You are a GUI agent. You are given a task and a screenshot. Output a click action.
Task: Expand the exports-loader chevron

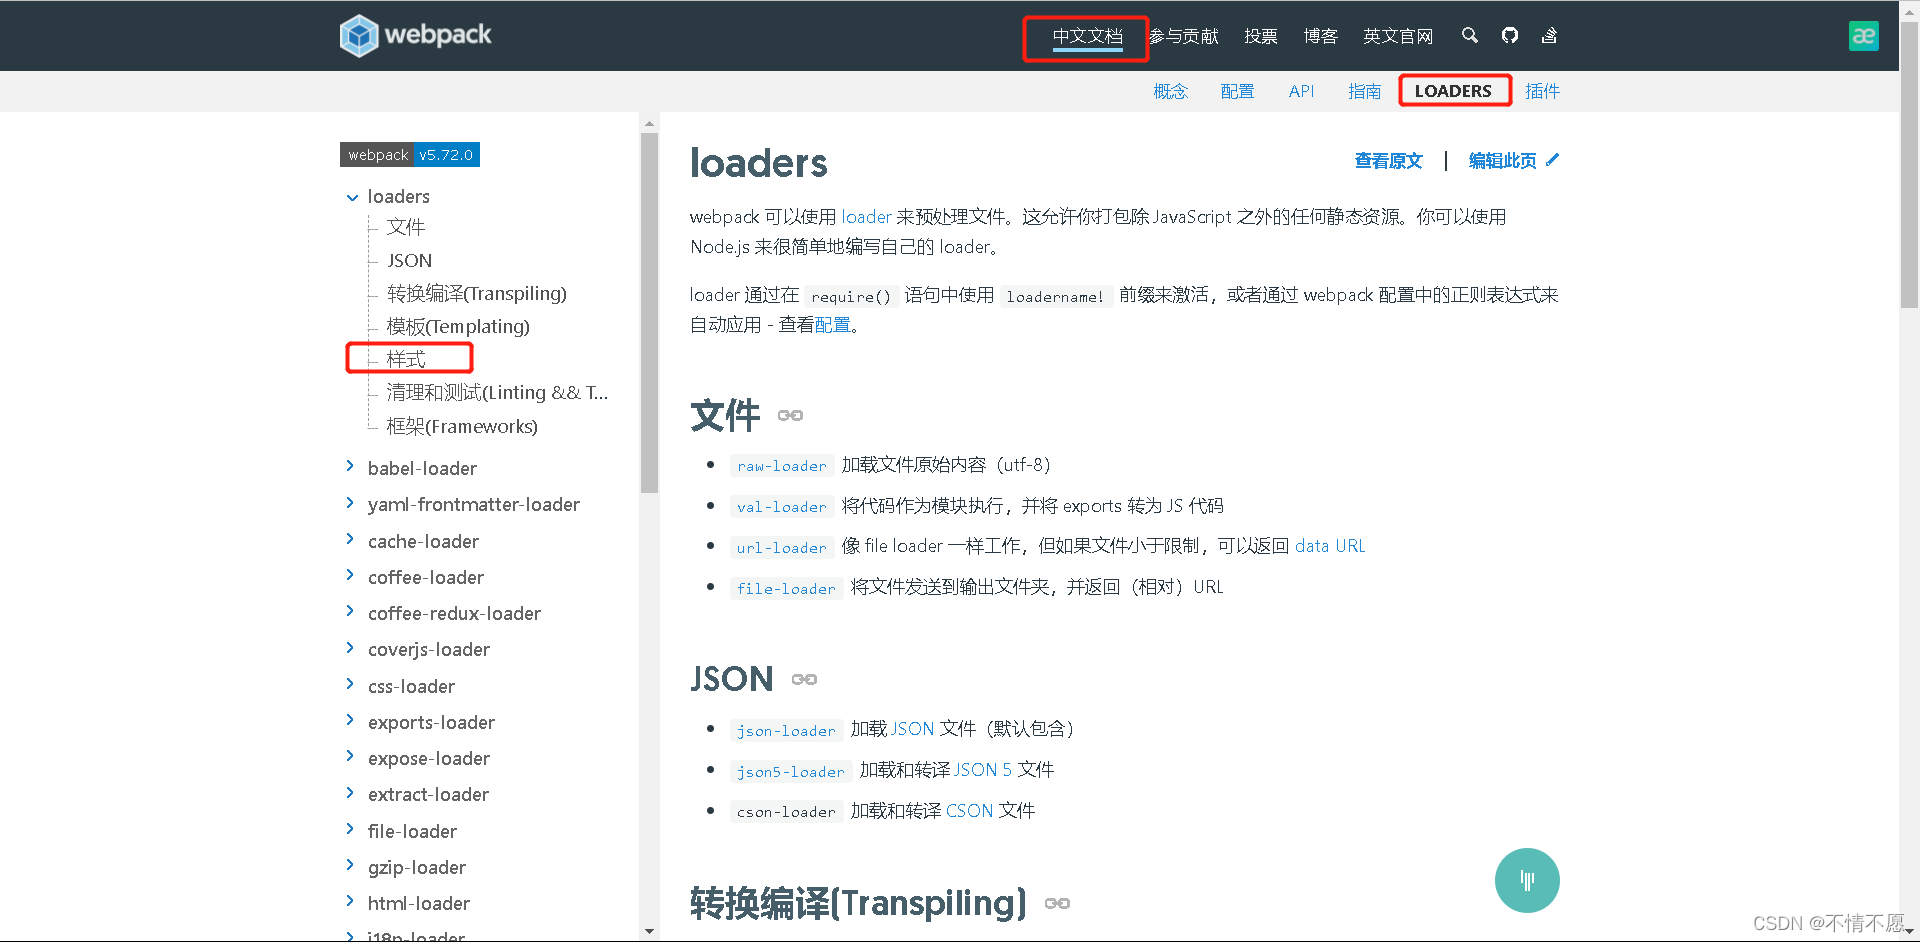(x=350, y=720)
